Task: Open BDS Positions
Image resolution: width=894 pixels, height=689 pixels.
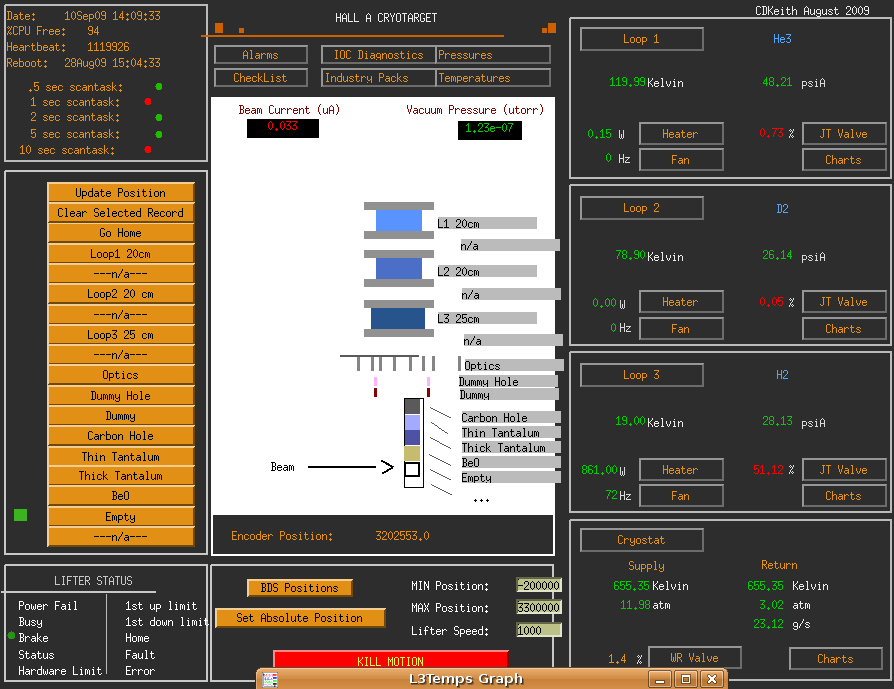Action: [300, 588]
